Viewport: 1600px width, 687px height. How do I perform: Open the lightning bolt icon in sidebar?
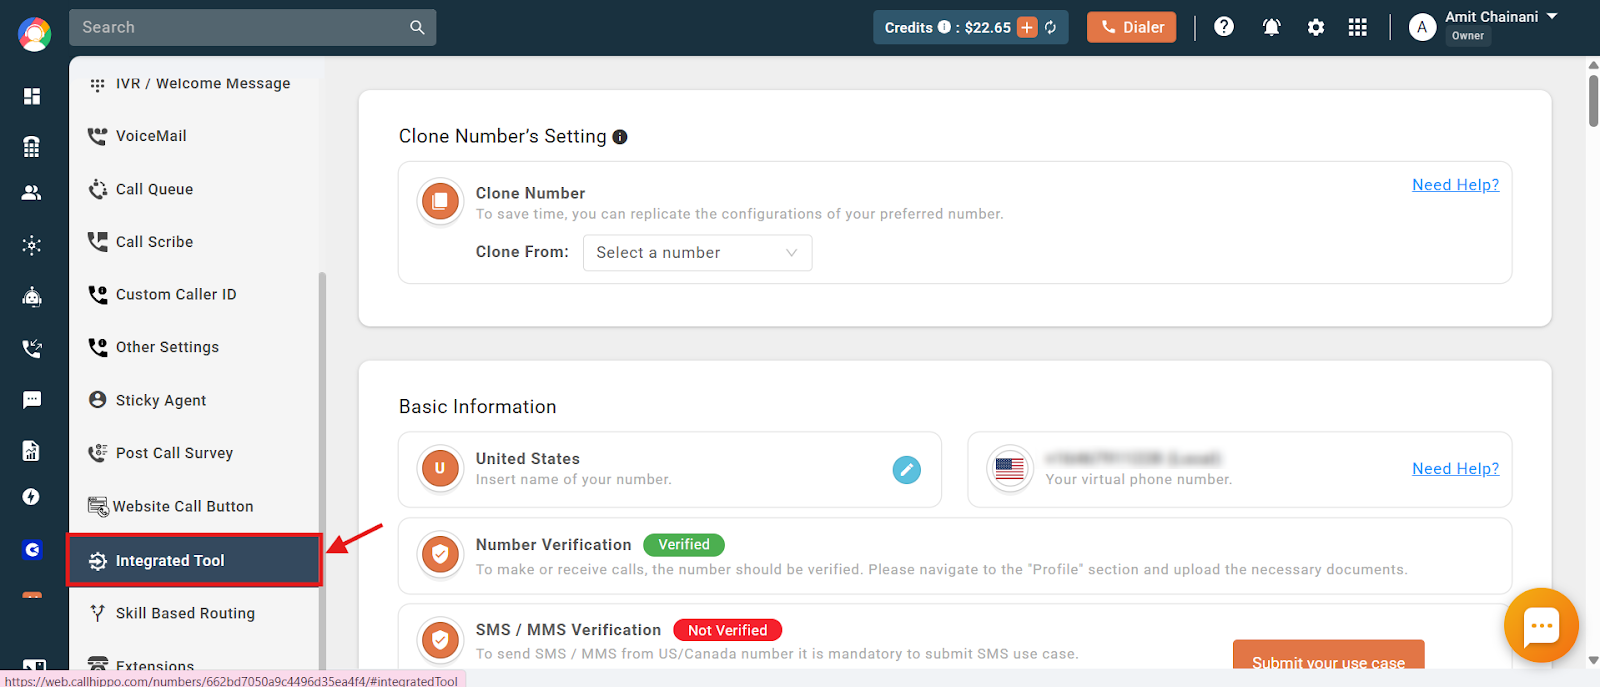click(x=32, y=497)
